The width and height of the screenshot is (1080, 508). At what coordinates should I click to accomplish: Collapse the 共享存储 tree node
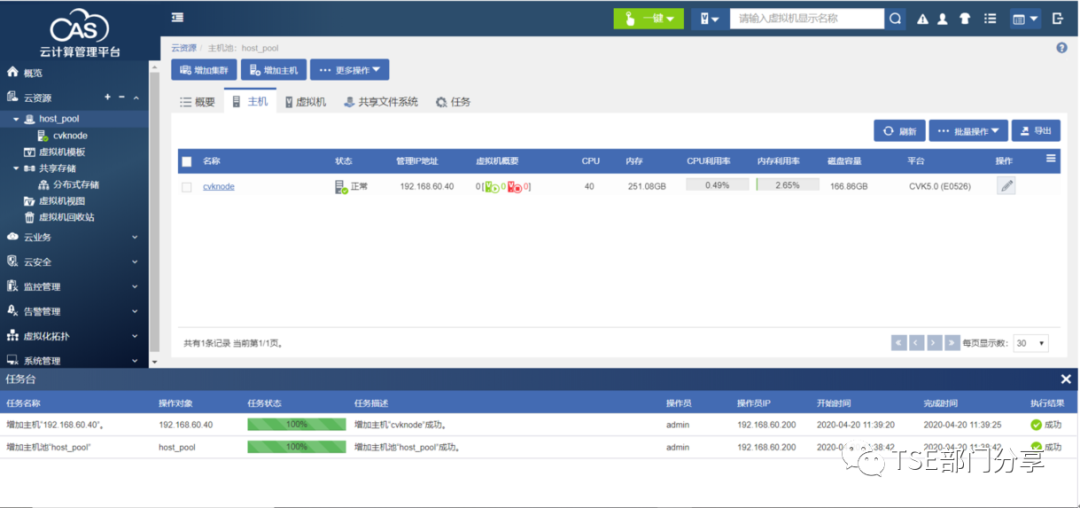click(16, 168)
